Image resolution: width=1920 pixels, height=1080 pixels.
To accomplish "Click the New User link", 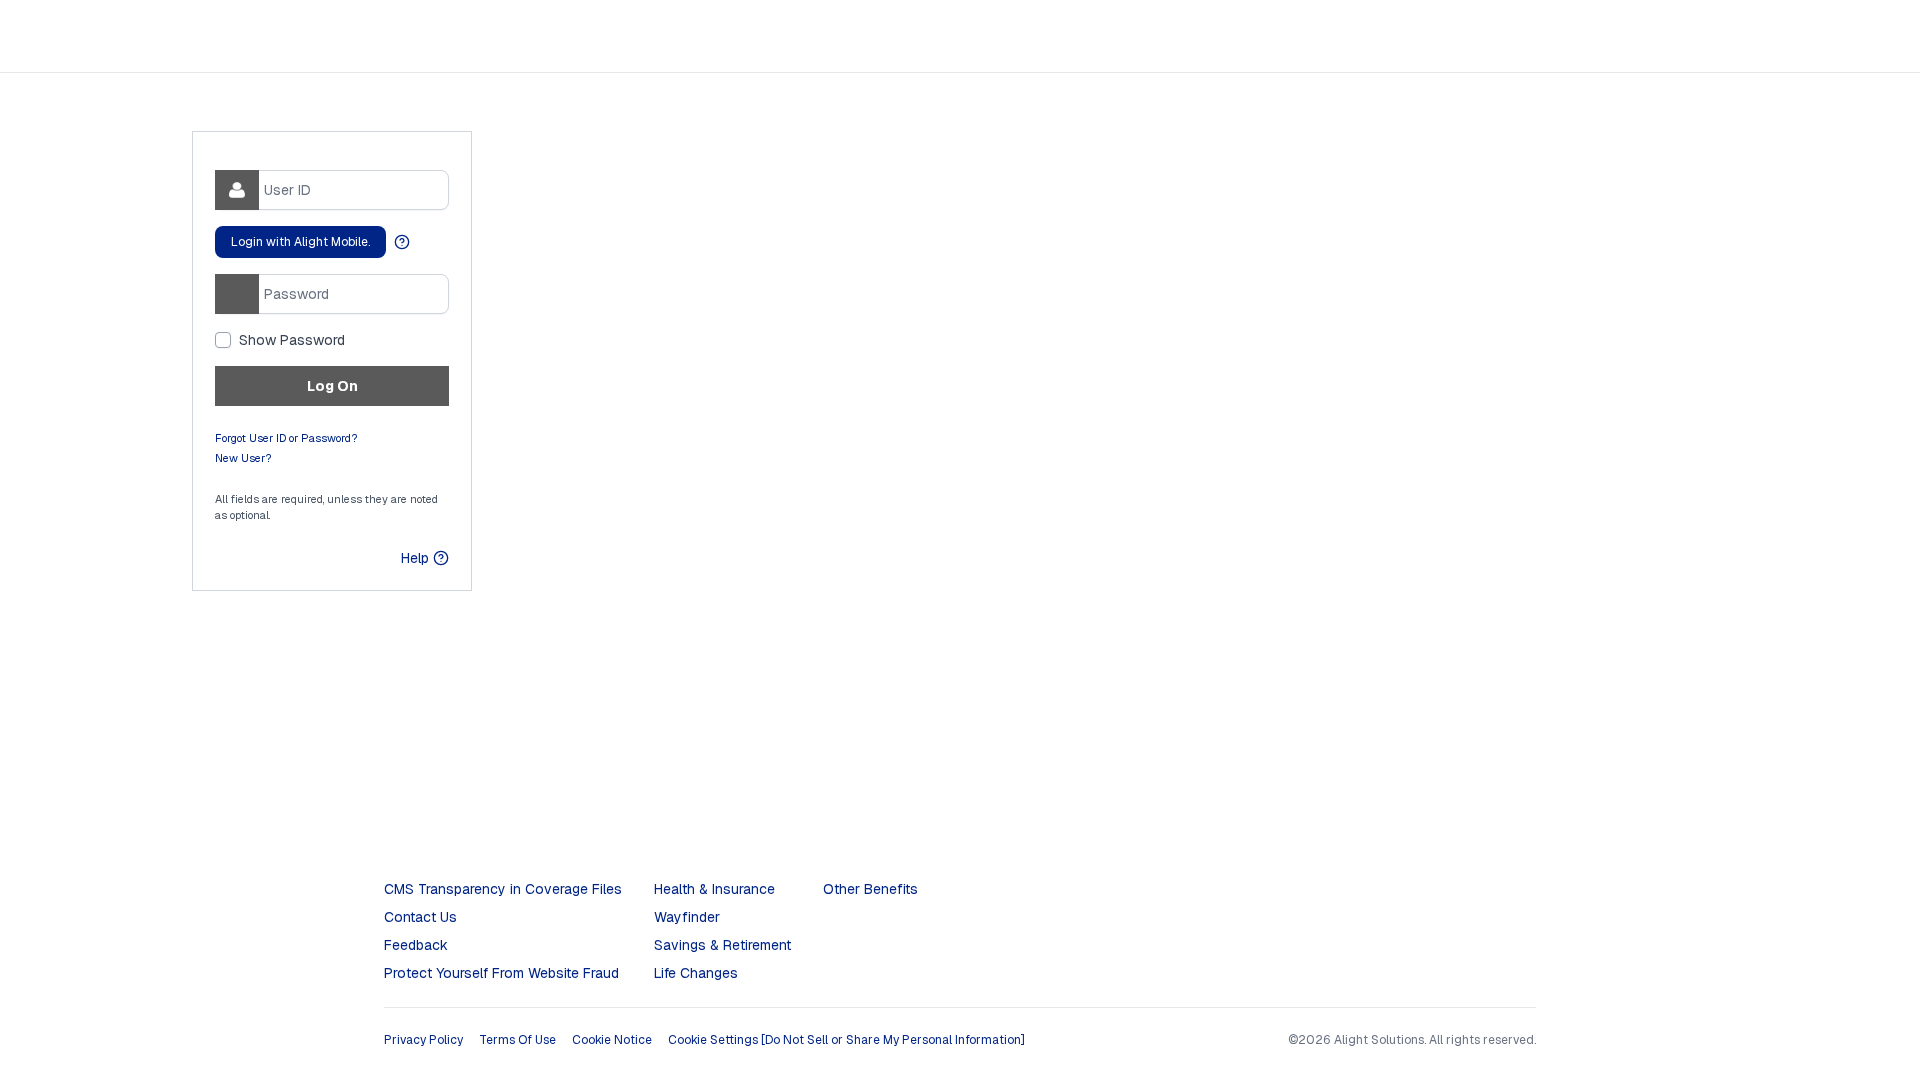I will click(242, 458).
